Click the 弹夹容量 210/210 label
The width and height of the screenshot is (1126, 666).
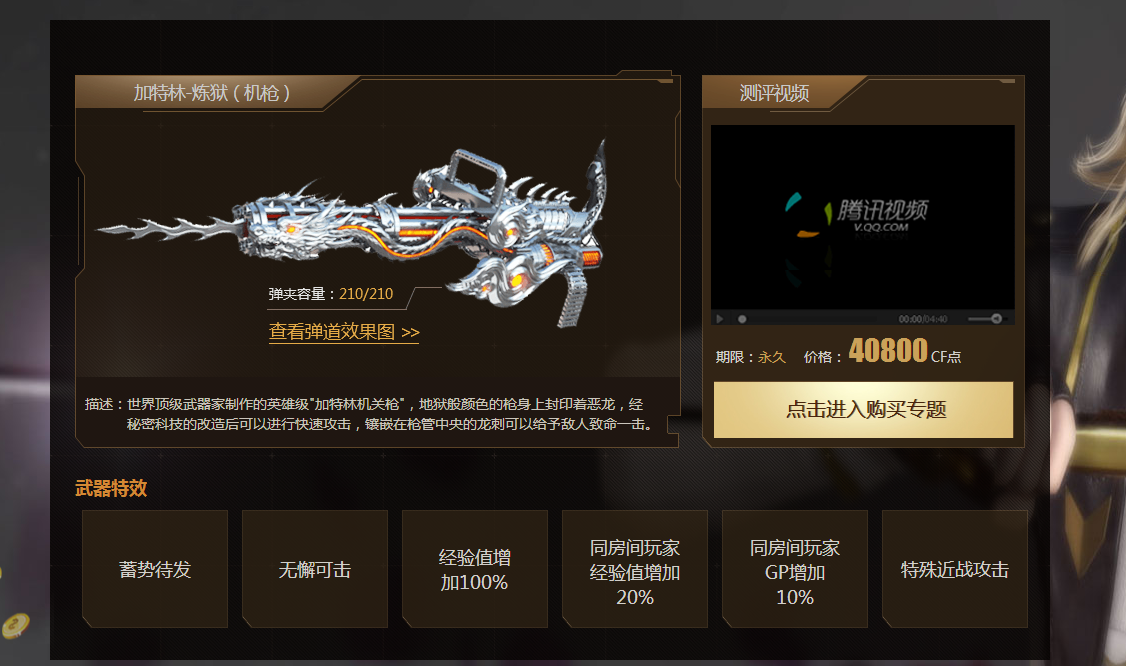pos(330,294)
